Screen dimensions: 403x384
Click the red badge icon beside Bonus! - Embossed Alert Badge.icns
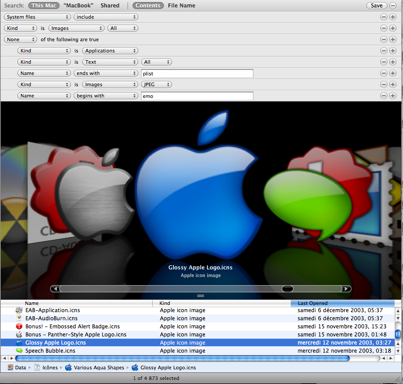[x=19, y=326]
